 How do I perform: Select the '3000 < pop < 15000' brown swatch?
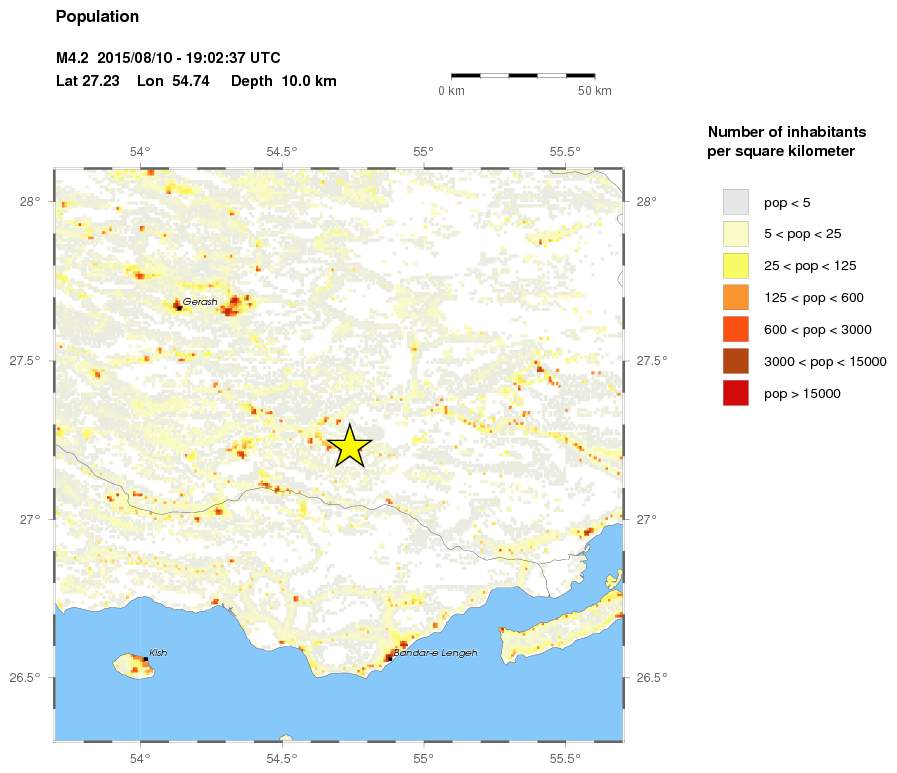(x=735, y=362)
